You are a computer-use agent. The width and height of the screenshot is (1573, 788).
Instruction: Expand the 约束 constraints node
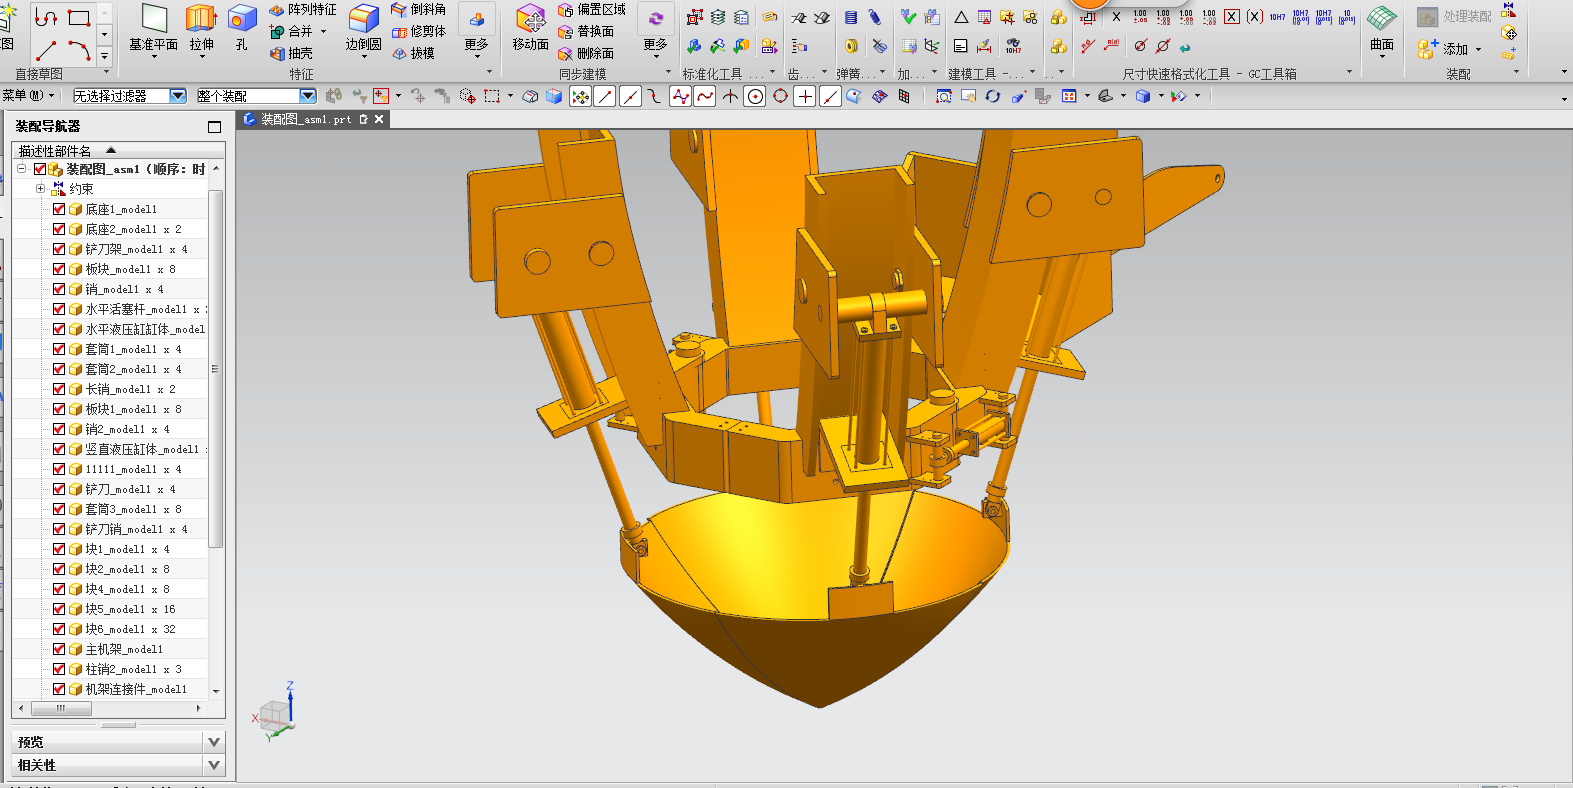coord(40,189)
